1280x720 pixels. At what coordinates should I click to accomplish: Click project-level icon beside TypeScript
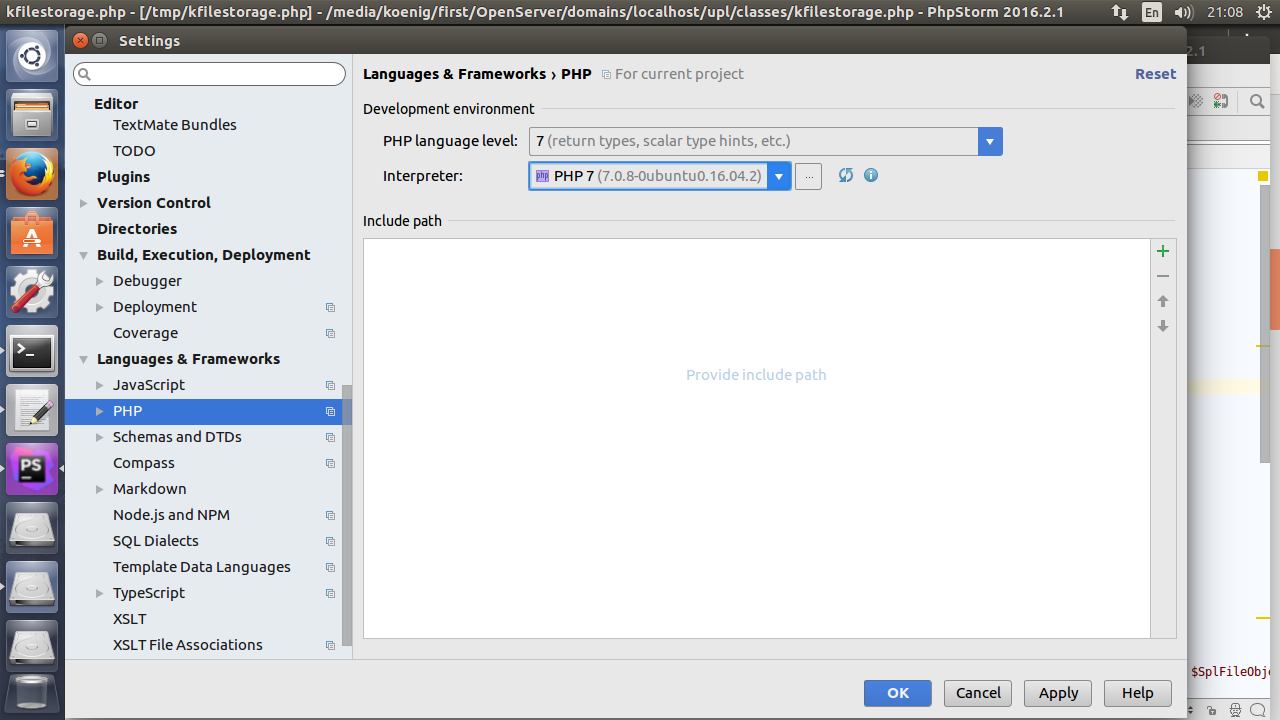[x=330, y=593]
